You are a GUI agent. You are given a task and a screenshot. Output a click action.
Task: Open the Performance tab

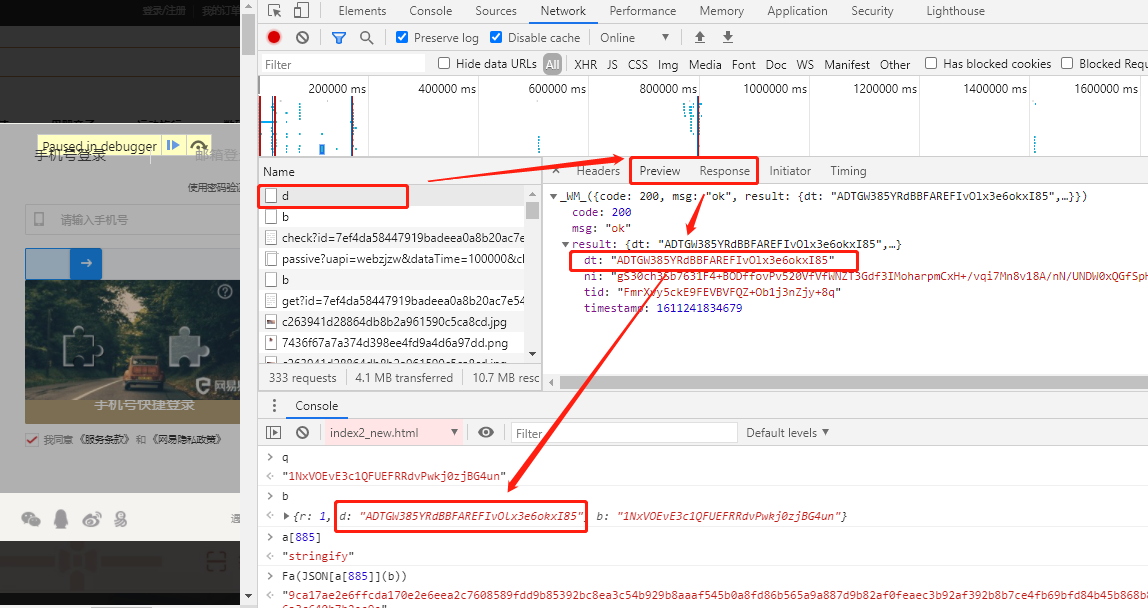click(x=643, y=11)
